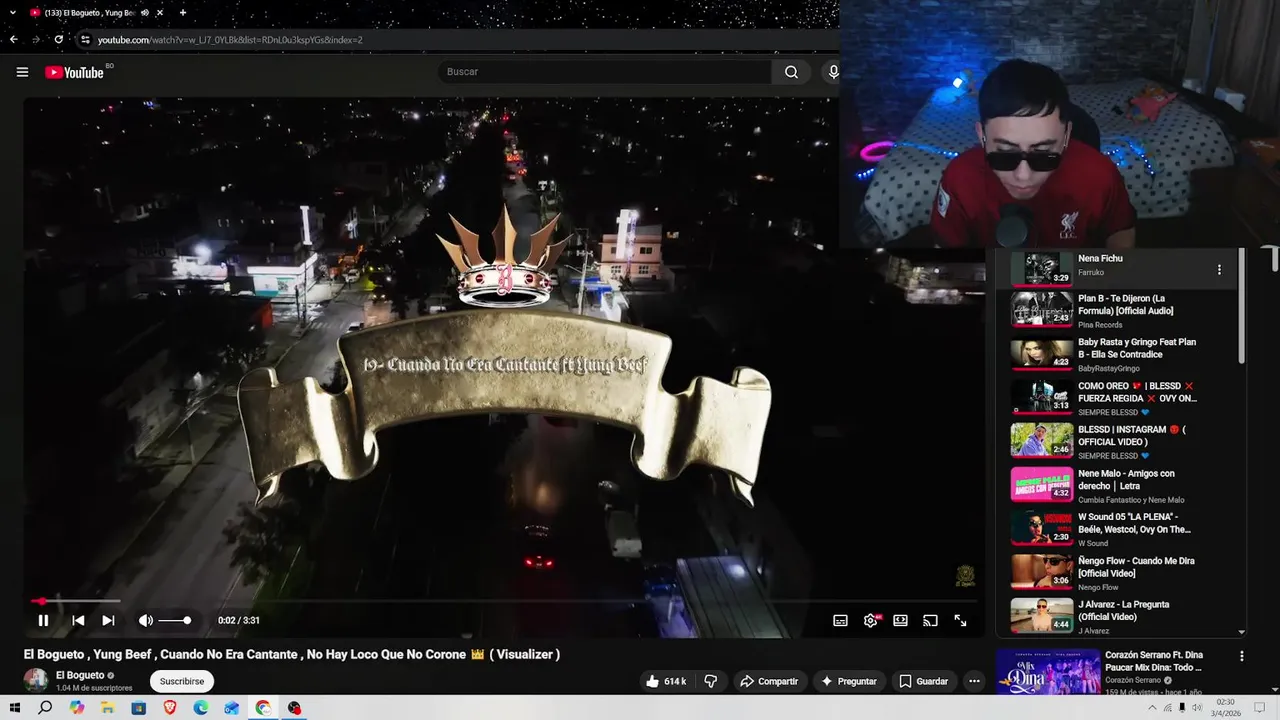
Task: Launch Brave browser from the taskbar
Action: pos(170,708)
